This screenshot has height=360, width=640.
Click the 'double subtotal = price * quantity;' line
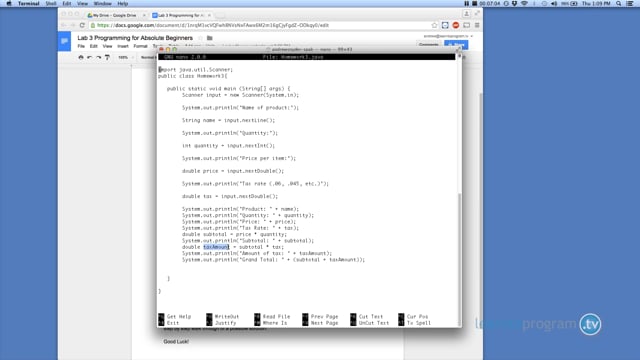[234, 234]
